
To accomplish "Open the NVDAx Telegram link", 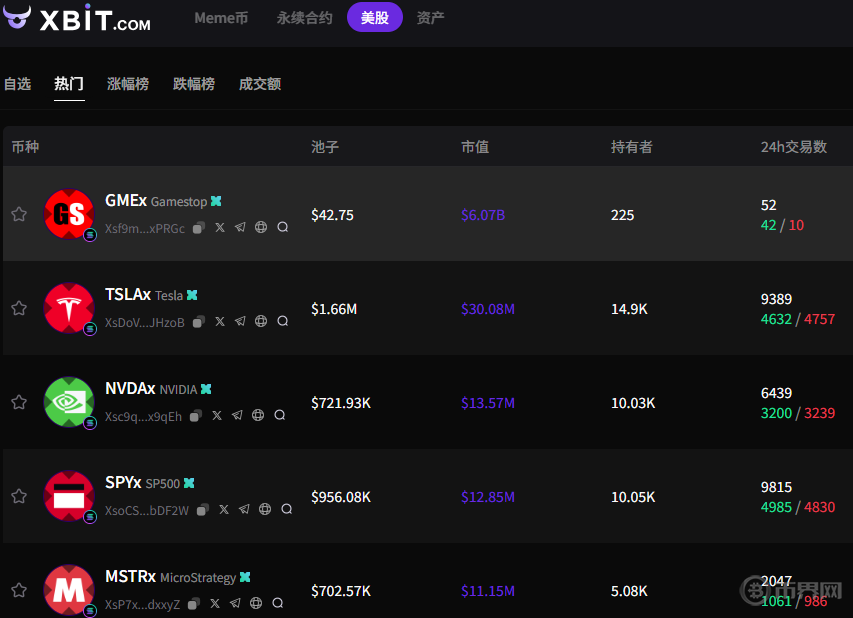I will tap(237, 416).
